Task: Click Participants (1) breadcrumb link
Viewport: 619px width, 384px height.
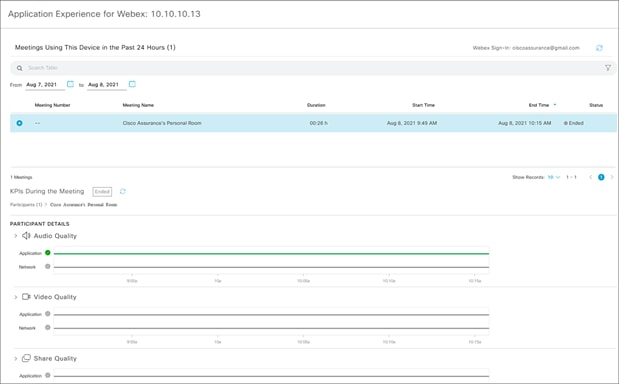Action: [26, 205]
